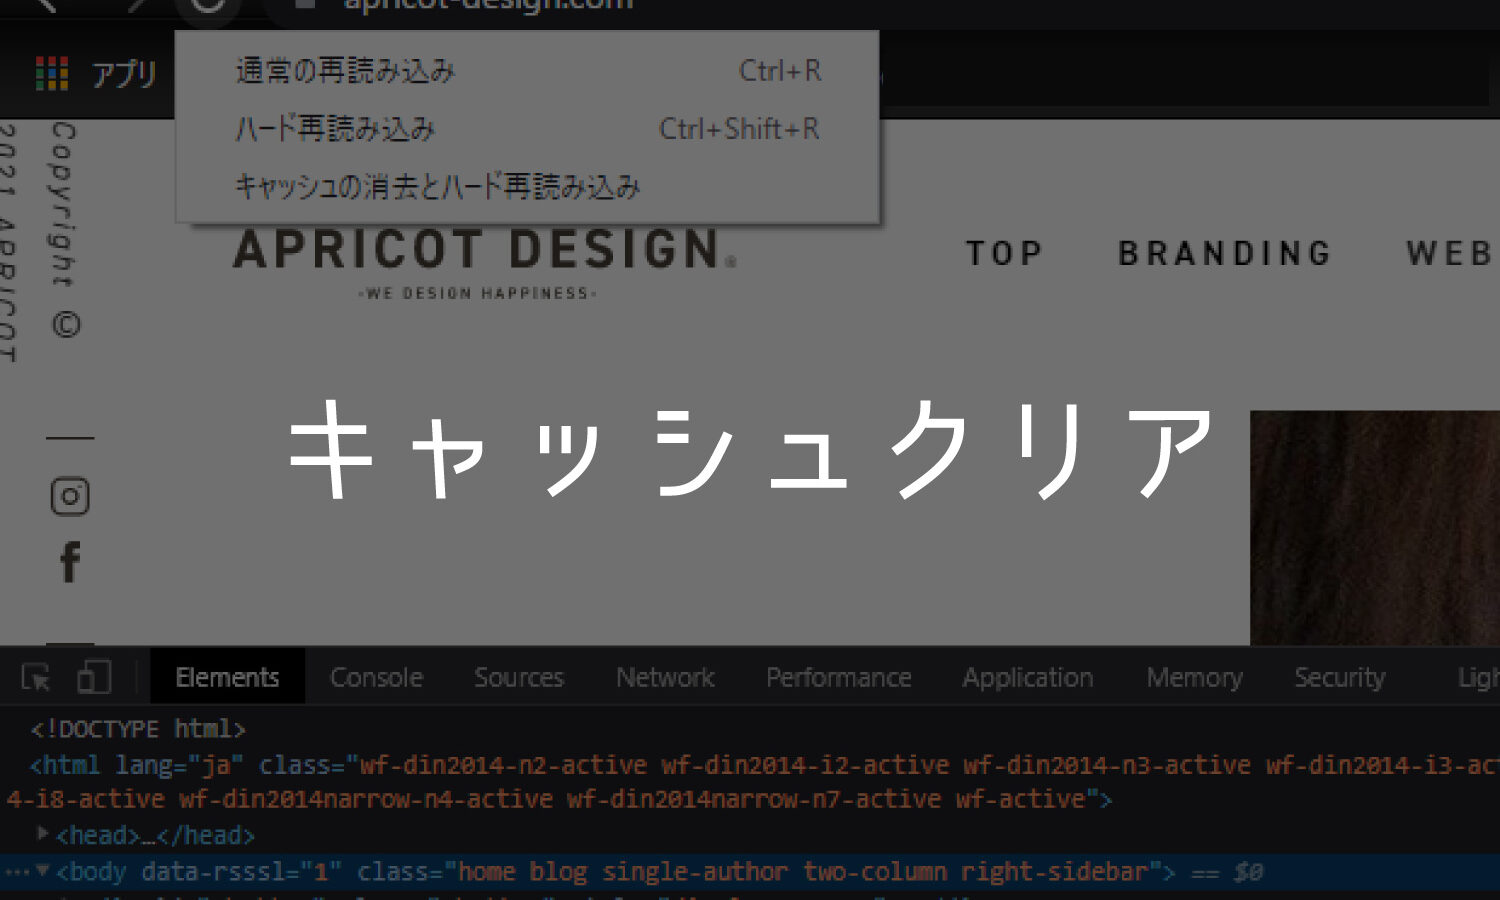Toggle the DevTools device toolbar icon
This screenshot has height=900, width=1500.
click(x=94, y=677)
